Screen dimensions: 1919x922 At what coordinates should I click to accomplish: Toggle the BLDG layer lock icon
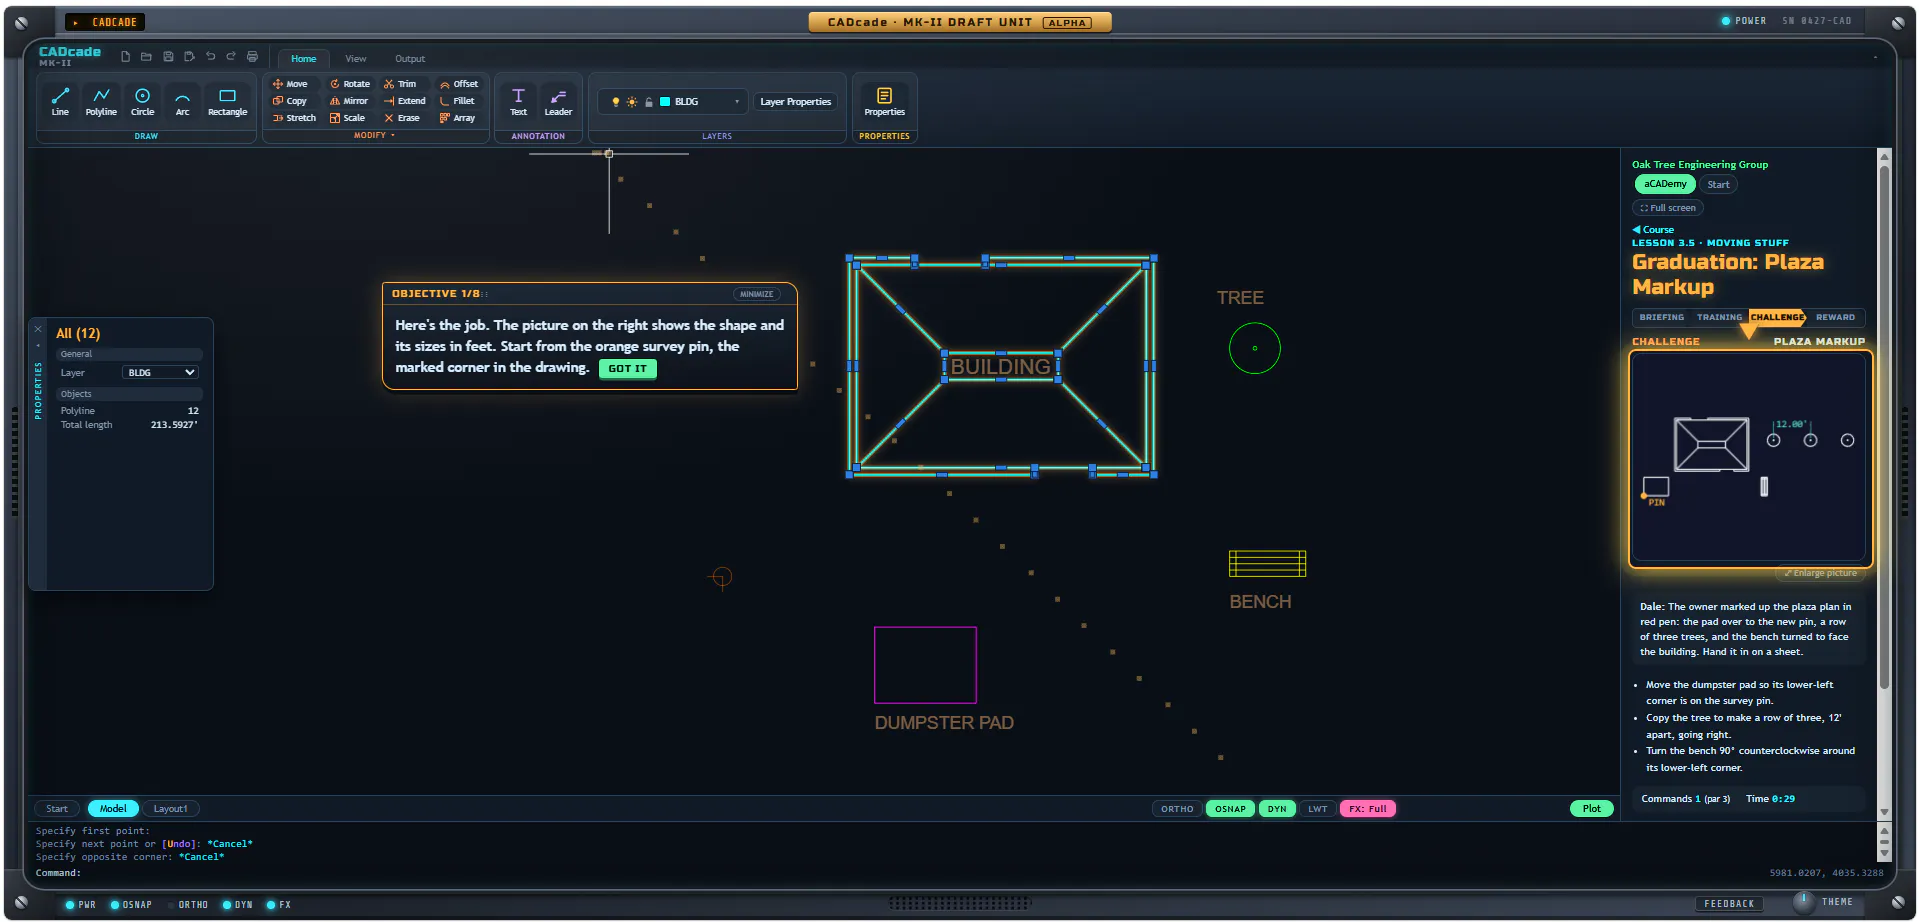pyautogui.click(x=649, y=102)
